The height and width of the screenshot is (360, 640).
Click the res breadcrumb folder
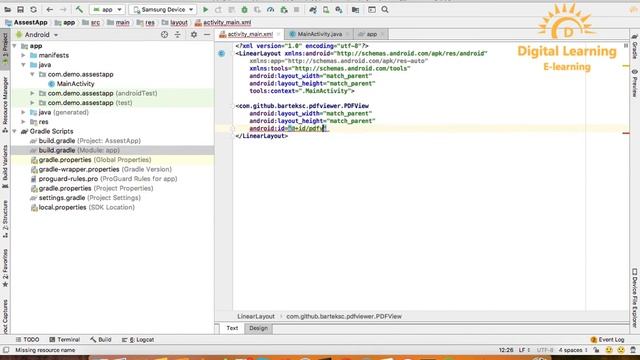146,22
